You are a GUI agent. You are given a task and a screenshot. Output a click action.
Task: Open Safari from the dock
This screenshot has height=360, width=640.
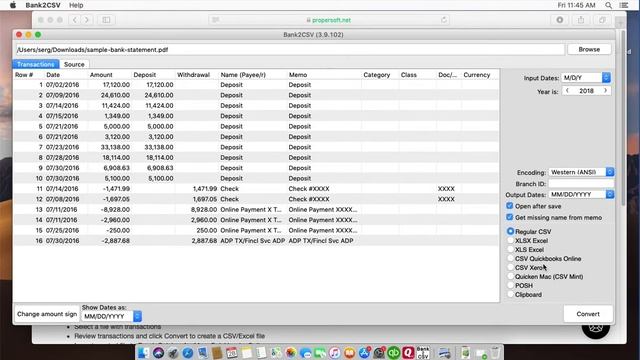coord(187,353)
